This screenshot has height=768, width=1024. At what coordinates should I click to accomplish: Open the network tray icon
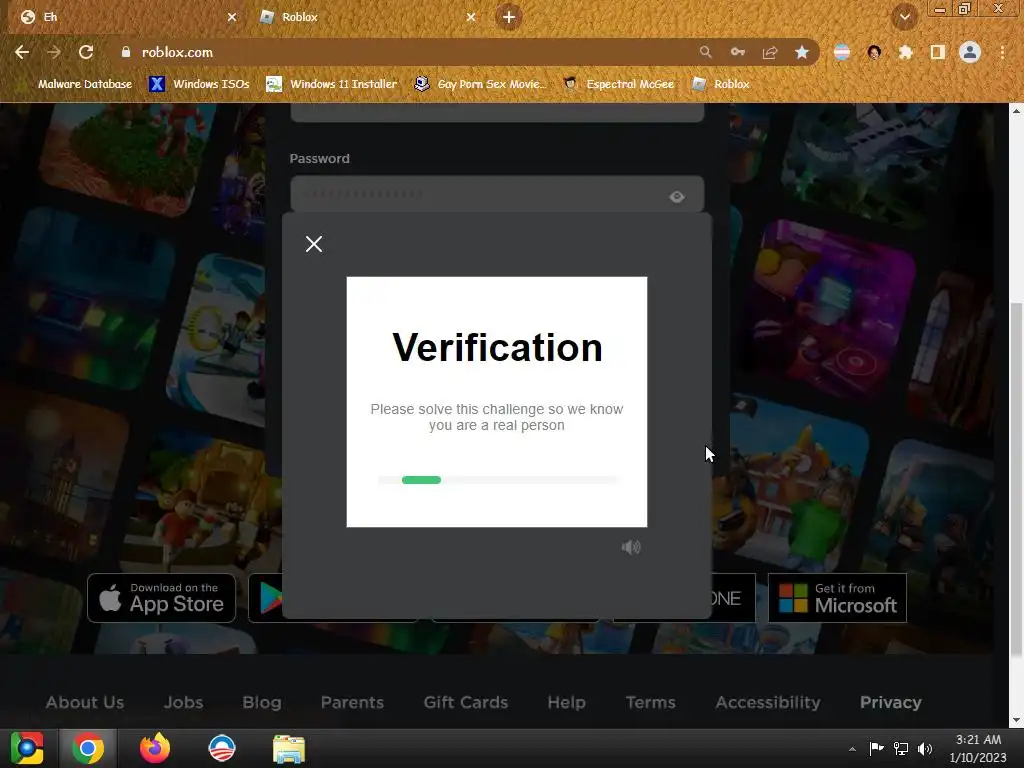click(901, 748)
